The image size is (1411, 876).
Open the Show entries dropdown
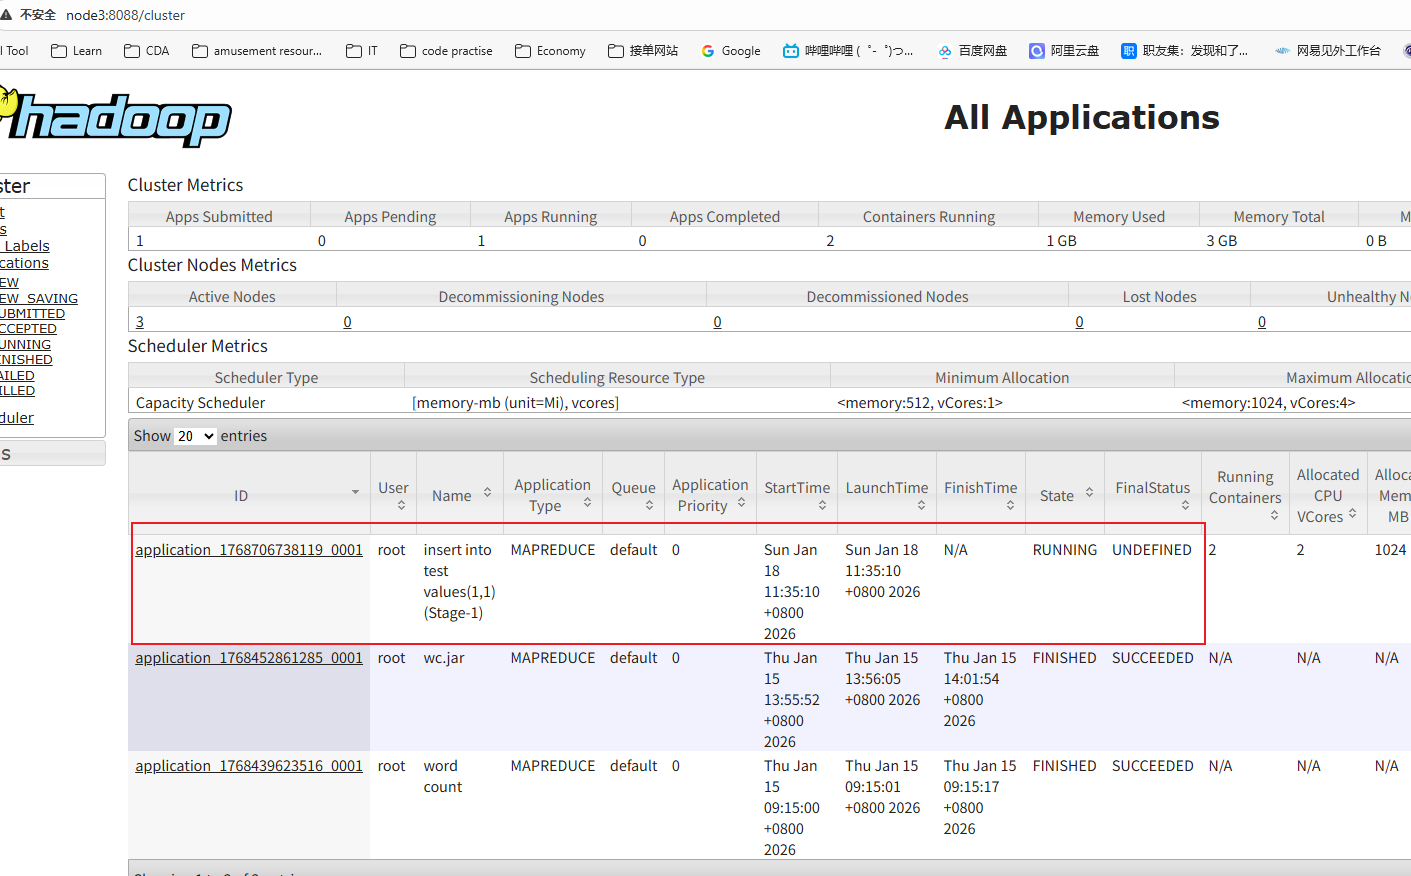coord(195,436)
